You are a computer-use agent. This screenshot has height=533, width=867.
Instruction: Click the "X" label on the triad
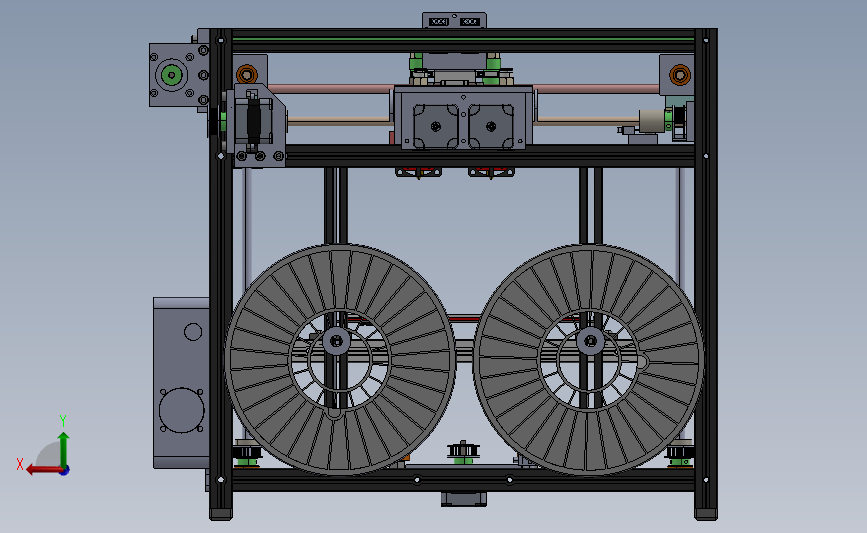[x=20, y=464]
